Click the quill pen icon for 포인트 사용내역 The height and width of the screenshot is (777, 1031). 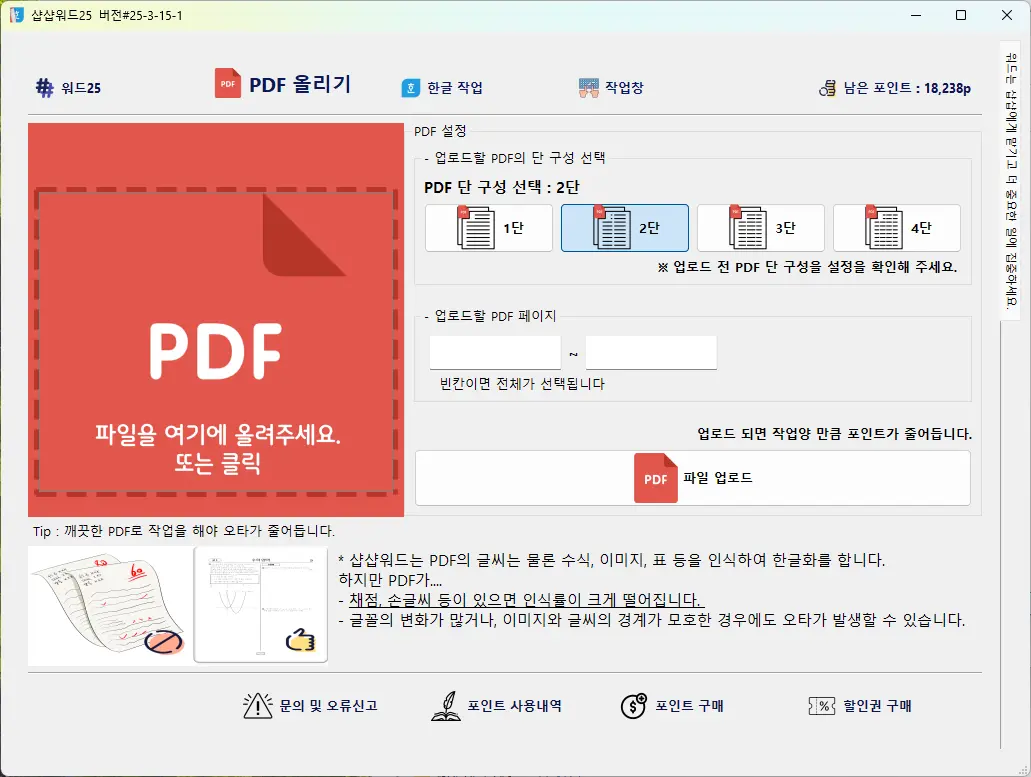pos(447,705)
